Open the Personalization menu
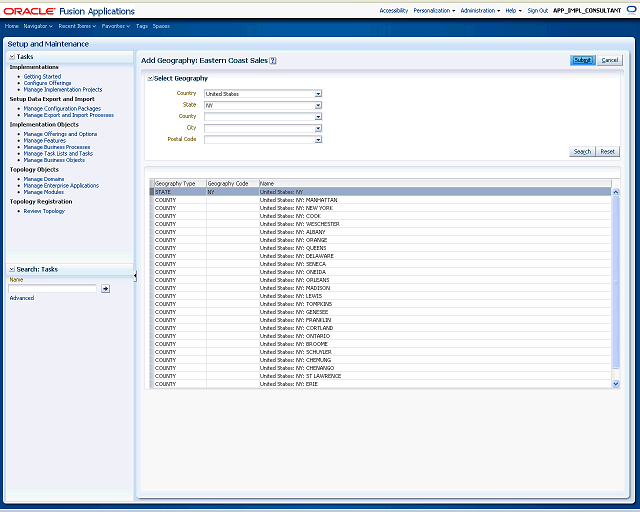This screenshot has height=512, width=640. tap(434, 11)
